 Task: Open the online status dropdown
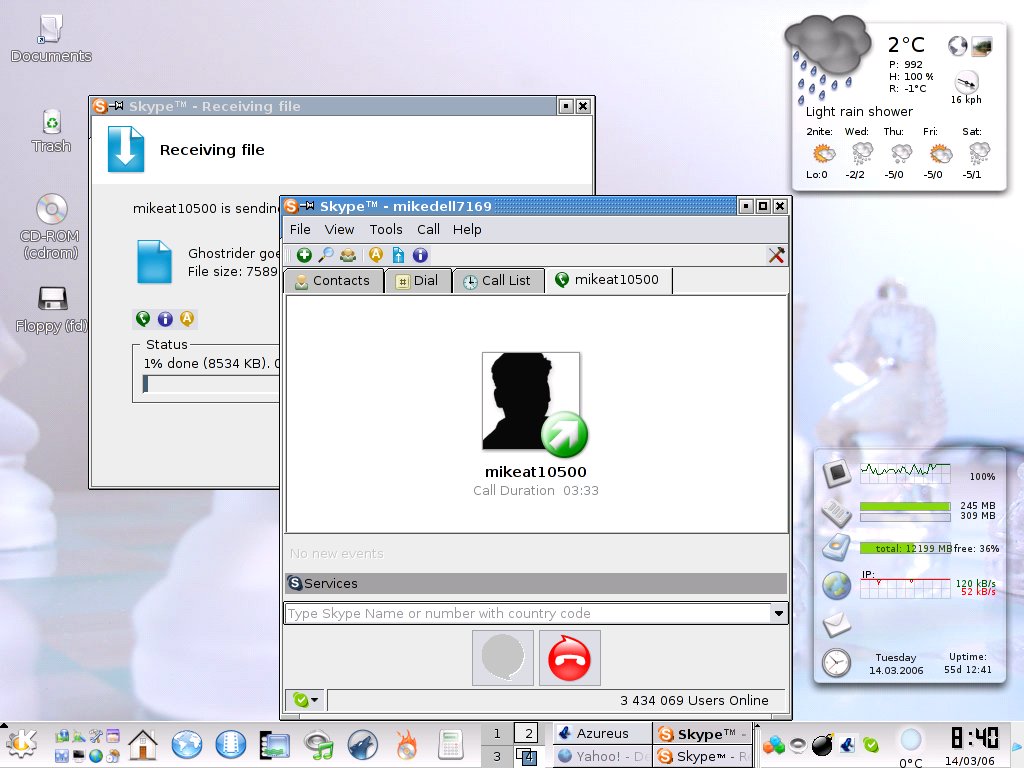[305, 700]
